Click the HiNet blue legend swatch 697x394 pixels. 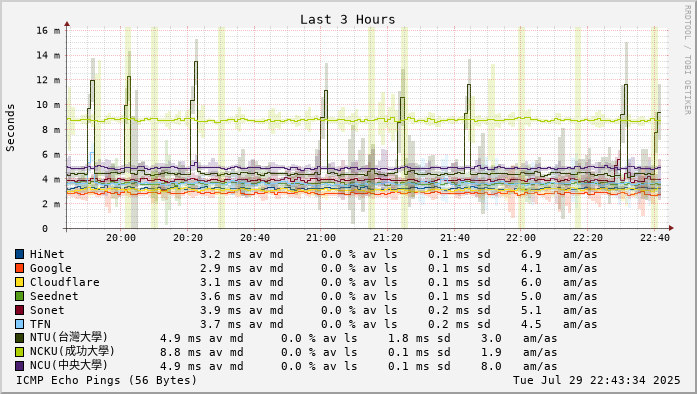click(x=20, y=254)
